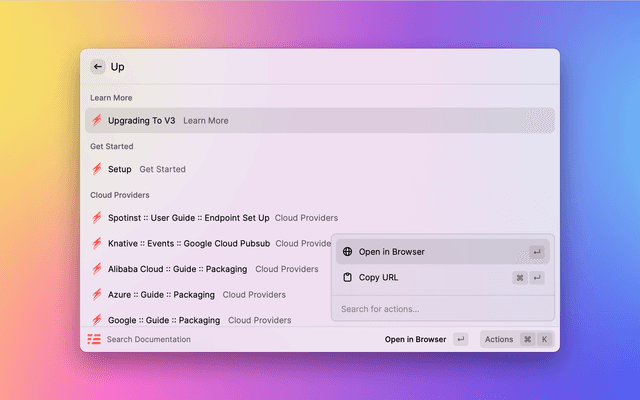
Task: Click the clipboard Copy URL icon
Action: point(347,277)
